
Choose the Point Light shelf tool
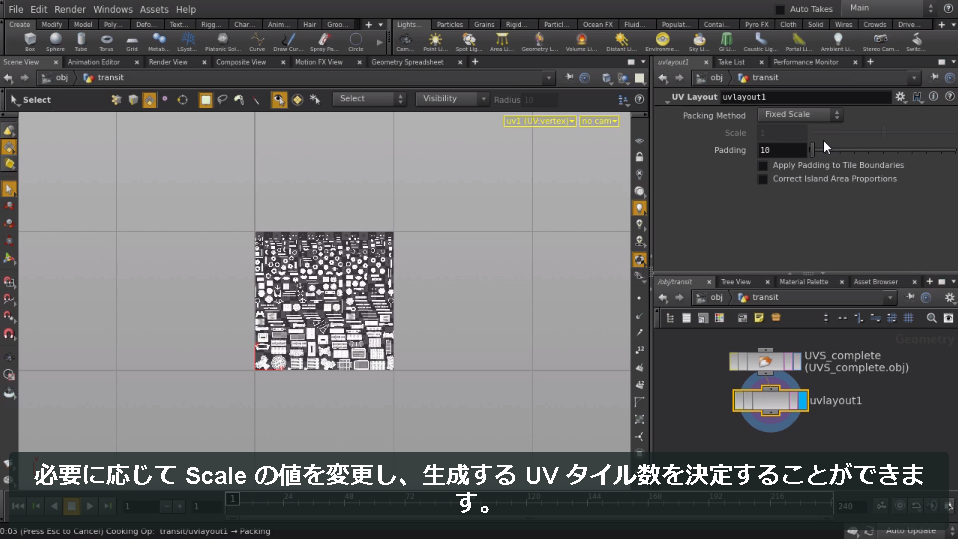(x=435, y=42)
